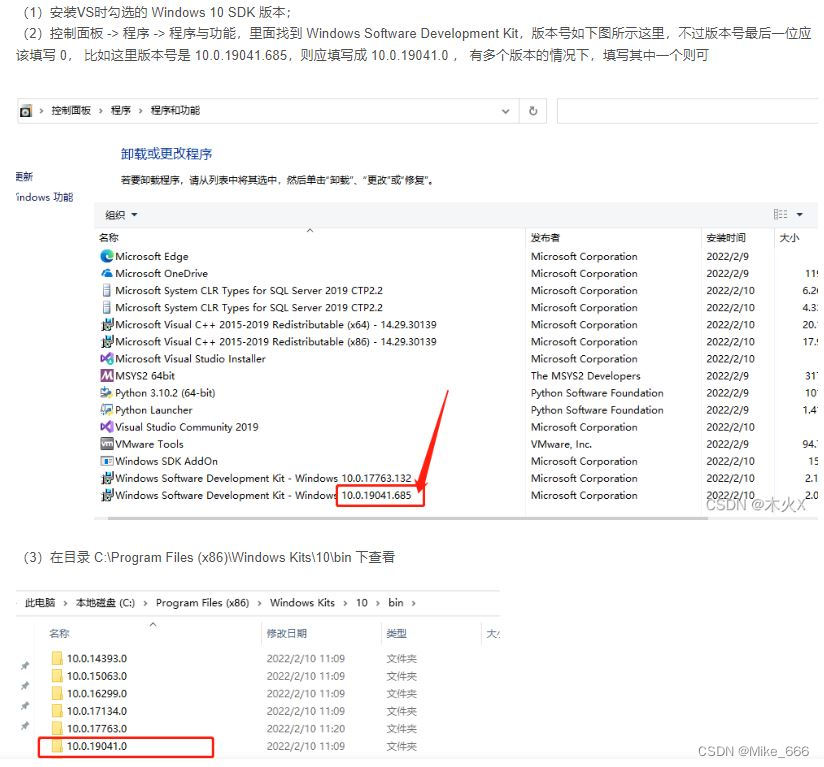Click the pin icon beside folder 10.0.14393.0
Image resolution: width=824 pixels, height=767 pixels.
(x=25, y=666)
